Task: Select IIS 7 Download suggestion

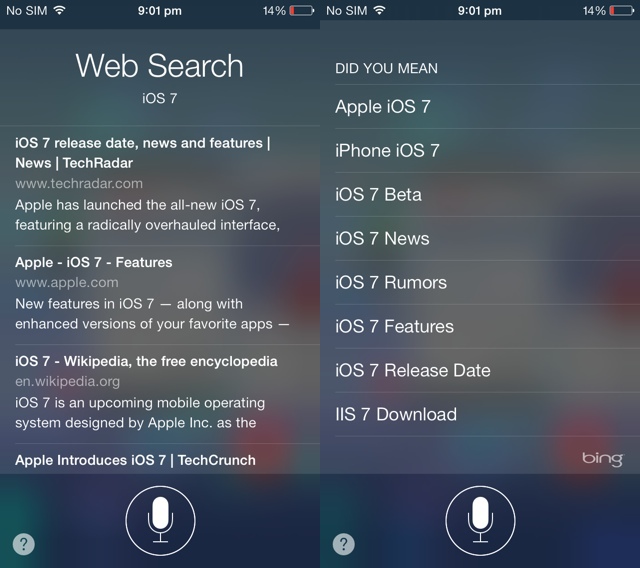Action: 487,414
